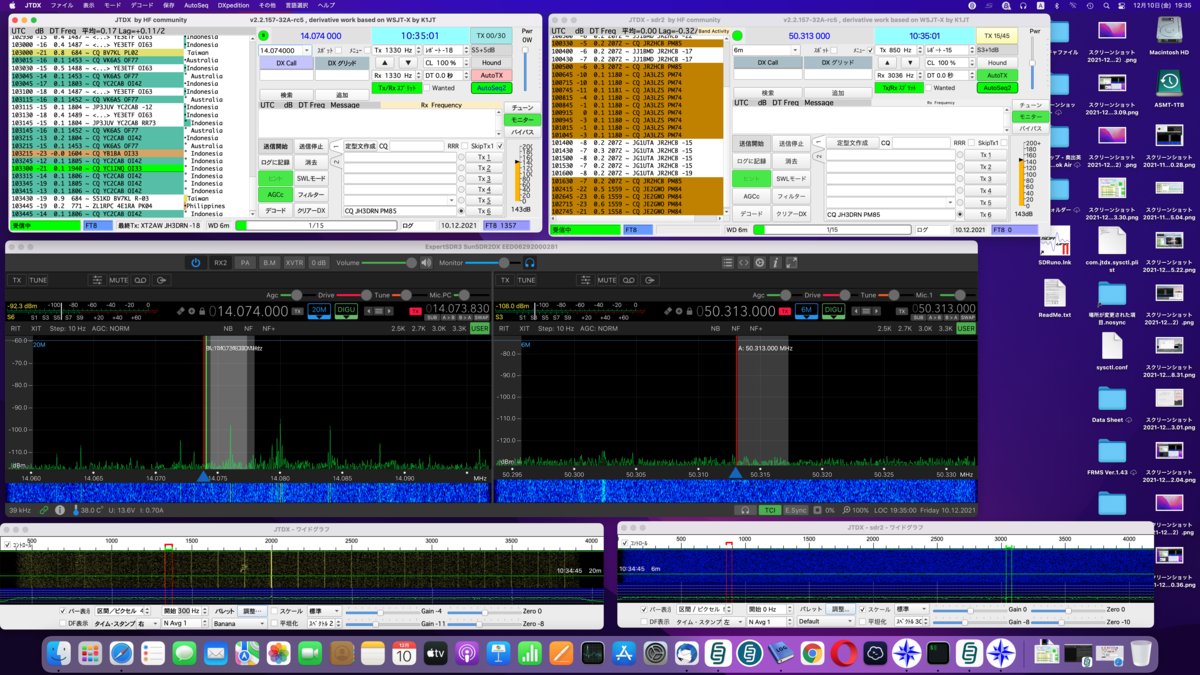Open DXpedition menu in menu bar

pos(234,5)
